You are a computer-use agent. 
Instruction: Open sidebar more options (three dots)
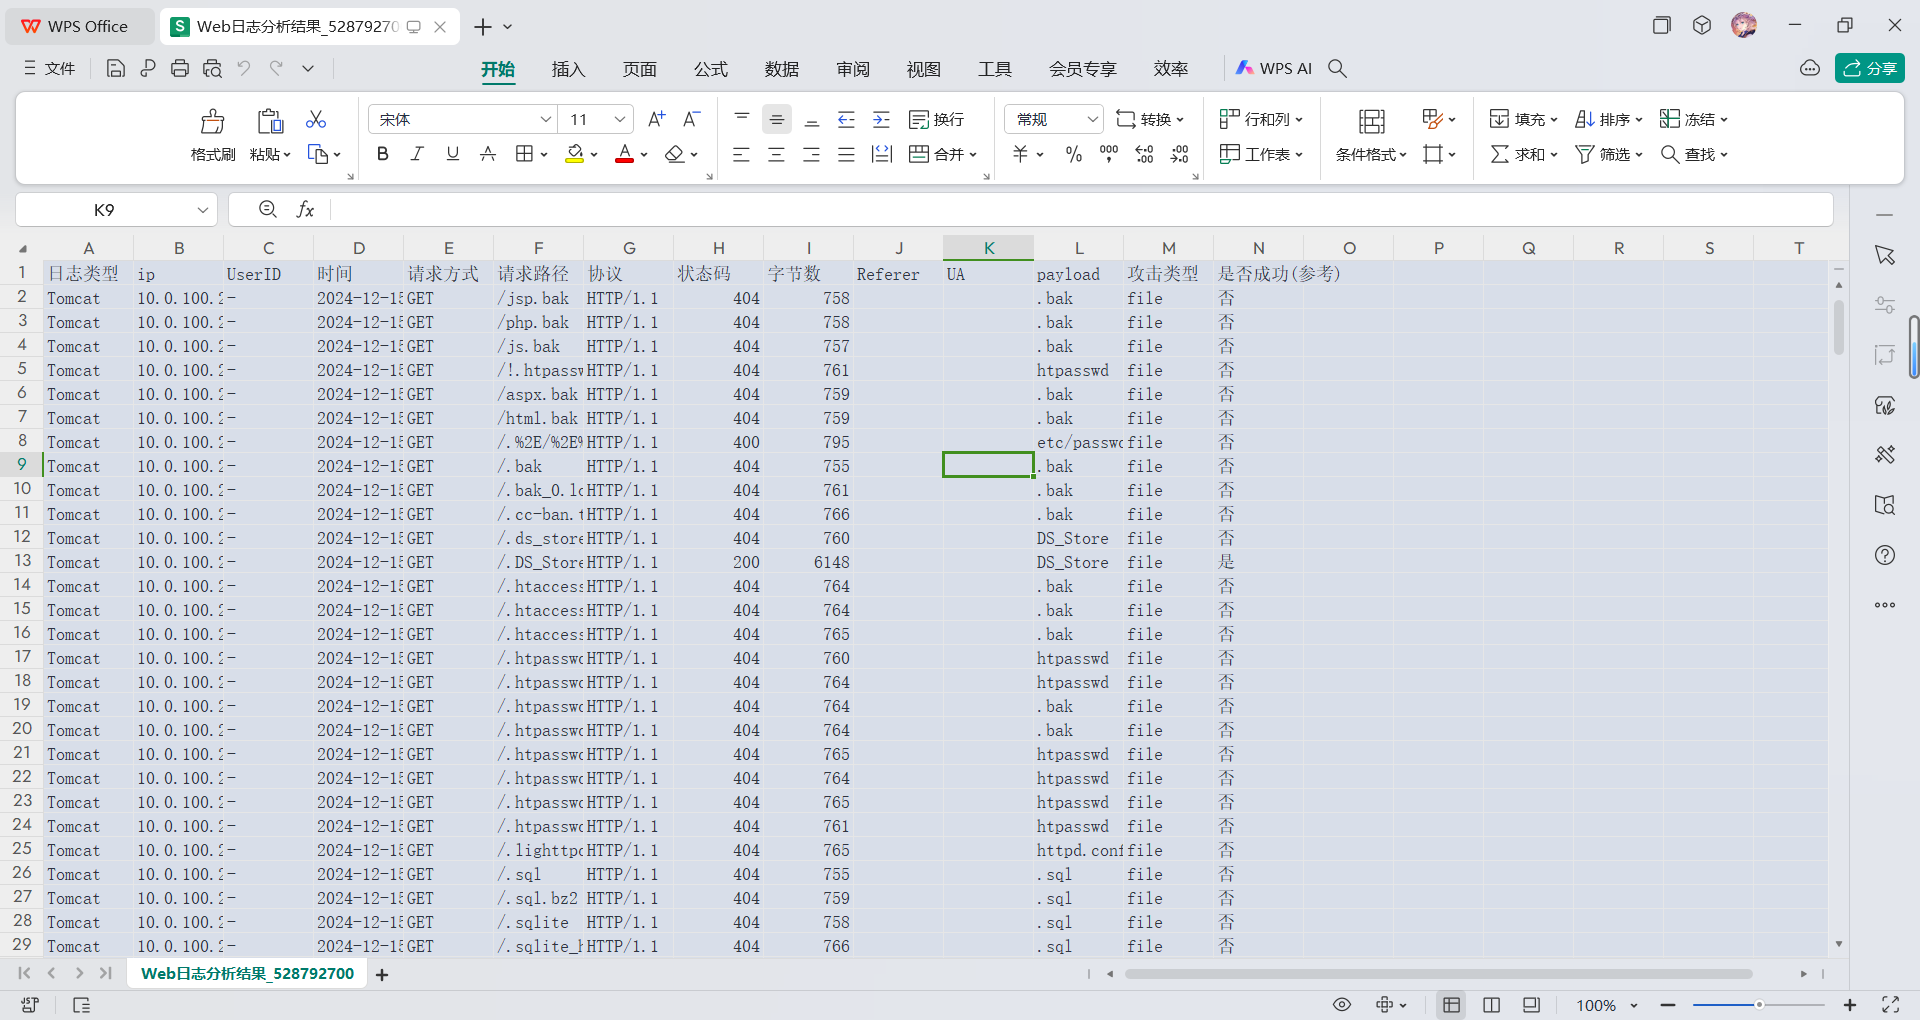pos(1885,605)
